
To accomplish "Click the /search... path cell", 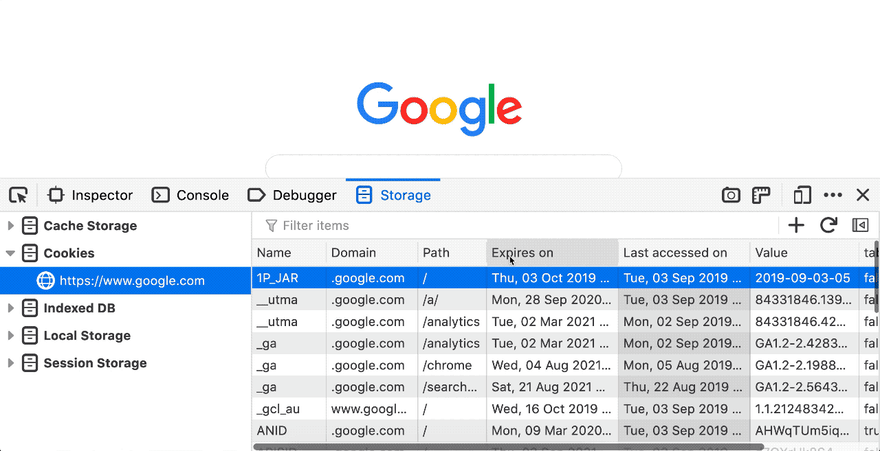I will click(452, 387).
